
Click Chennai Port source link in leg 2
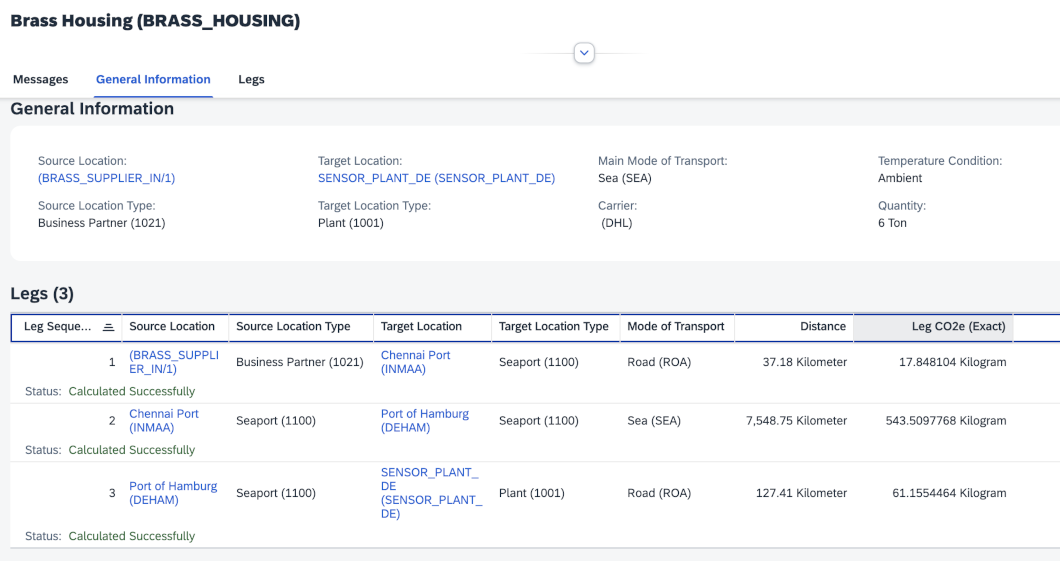163,421
